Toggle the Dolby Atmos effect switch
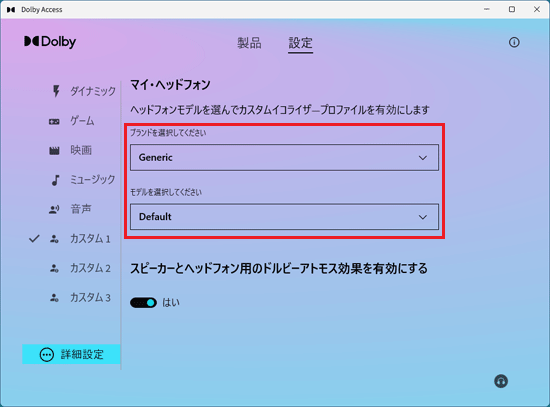Image resolution: width=550 pixels, height=407 pixels. pos(143,302)
